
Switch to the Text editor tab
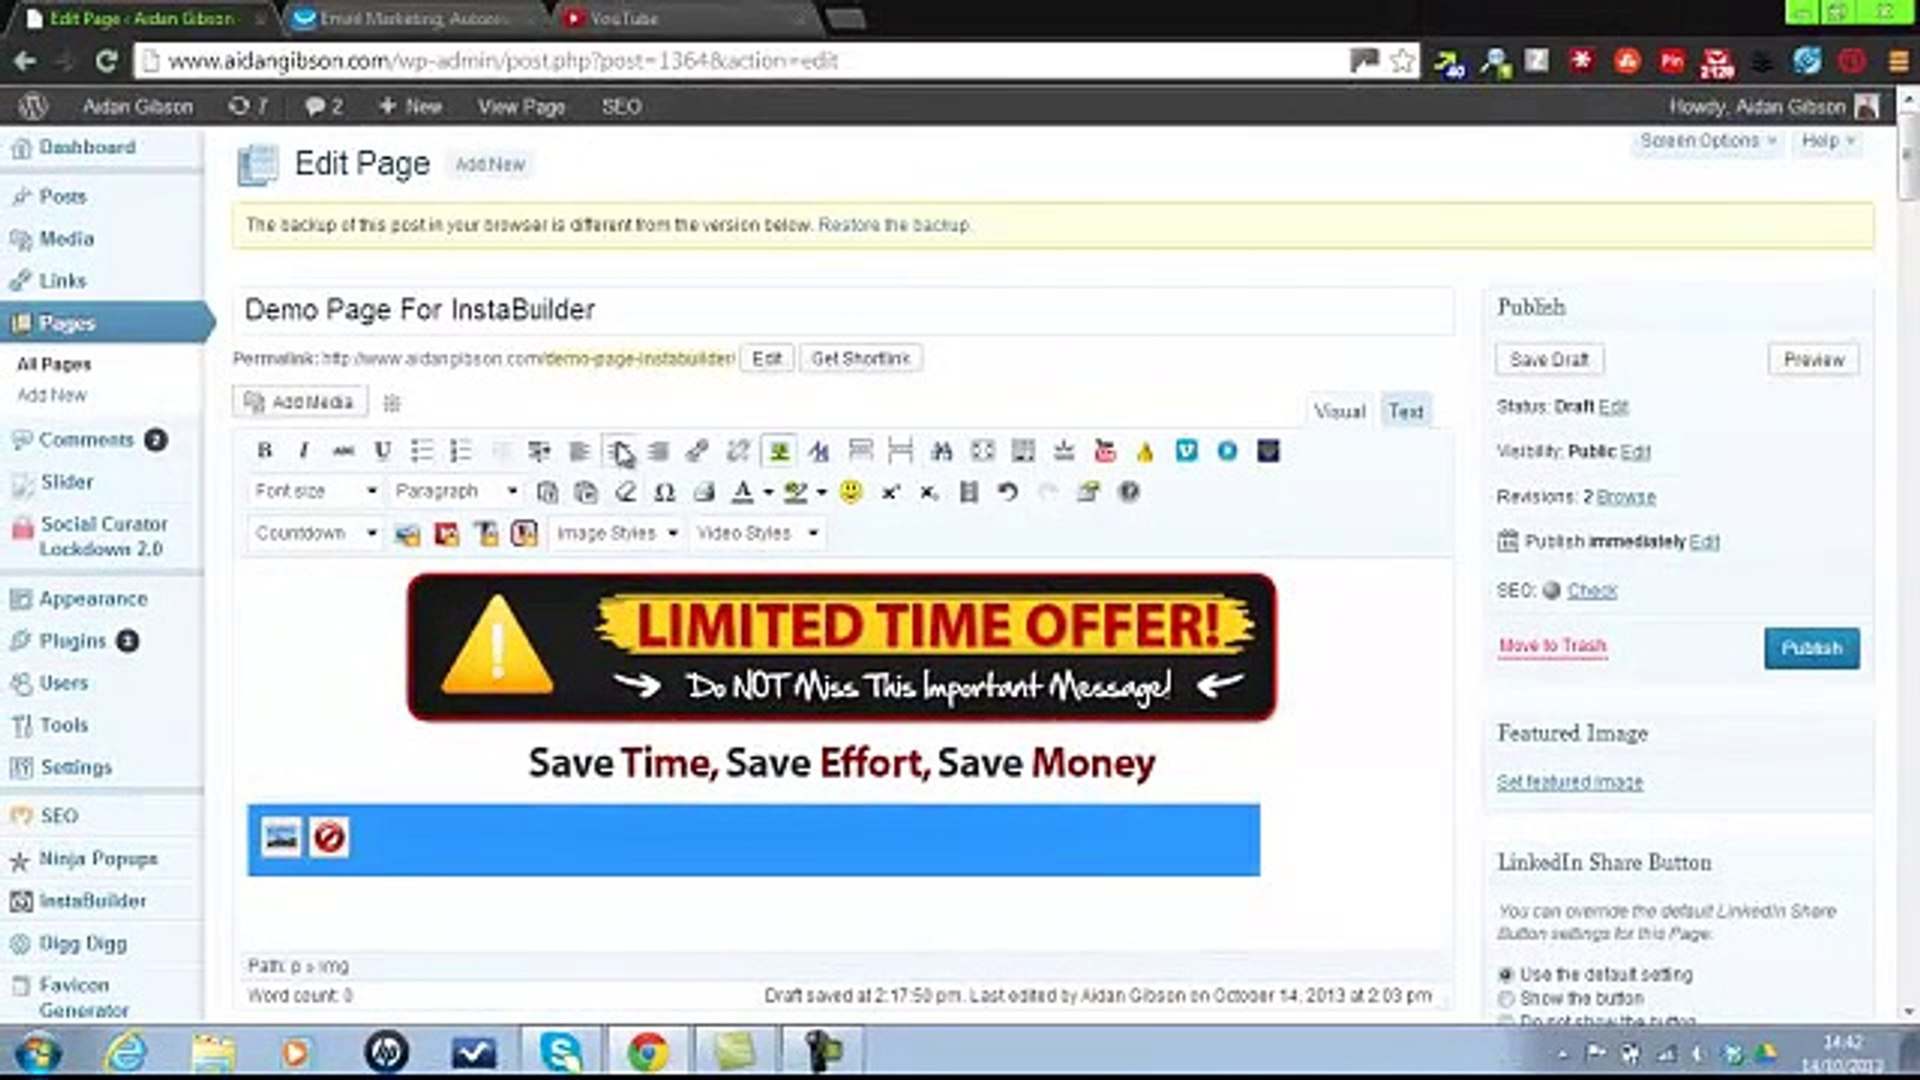pyautogui.click(x=1405, y=411)
